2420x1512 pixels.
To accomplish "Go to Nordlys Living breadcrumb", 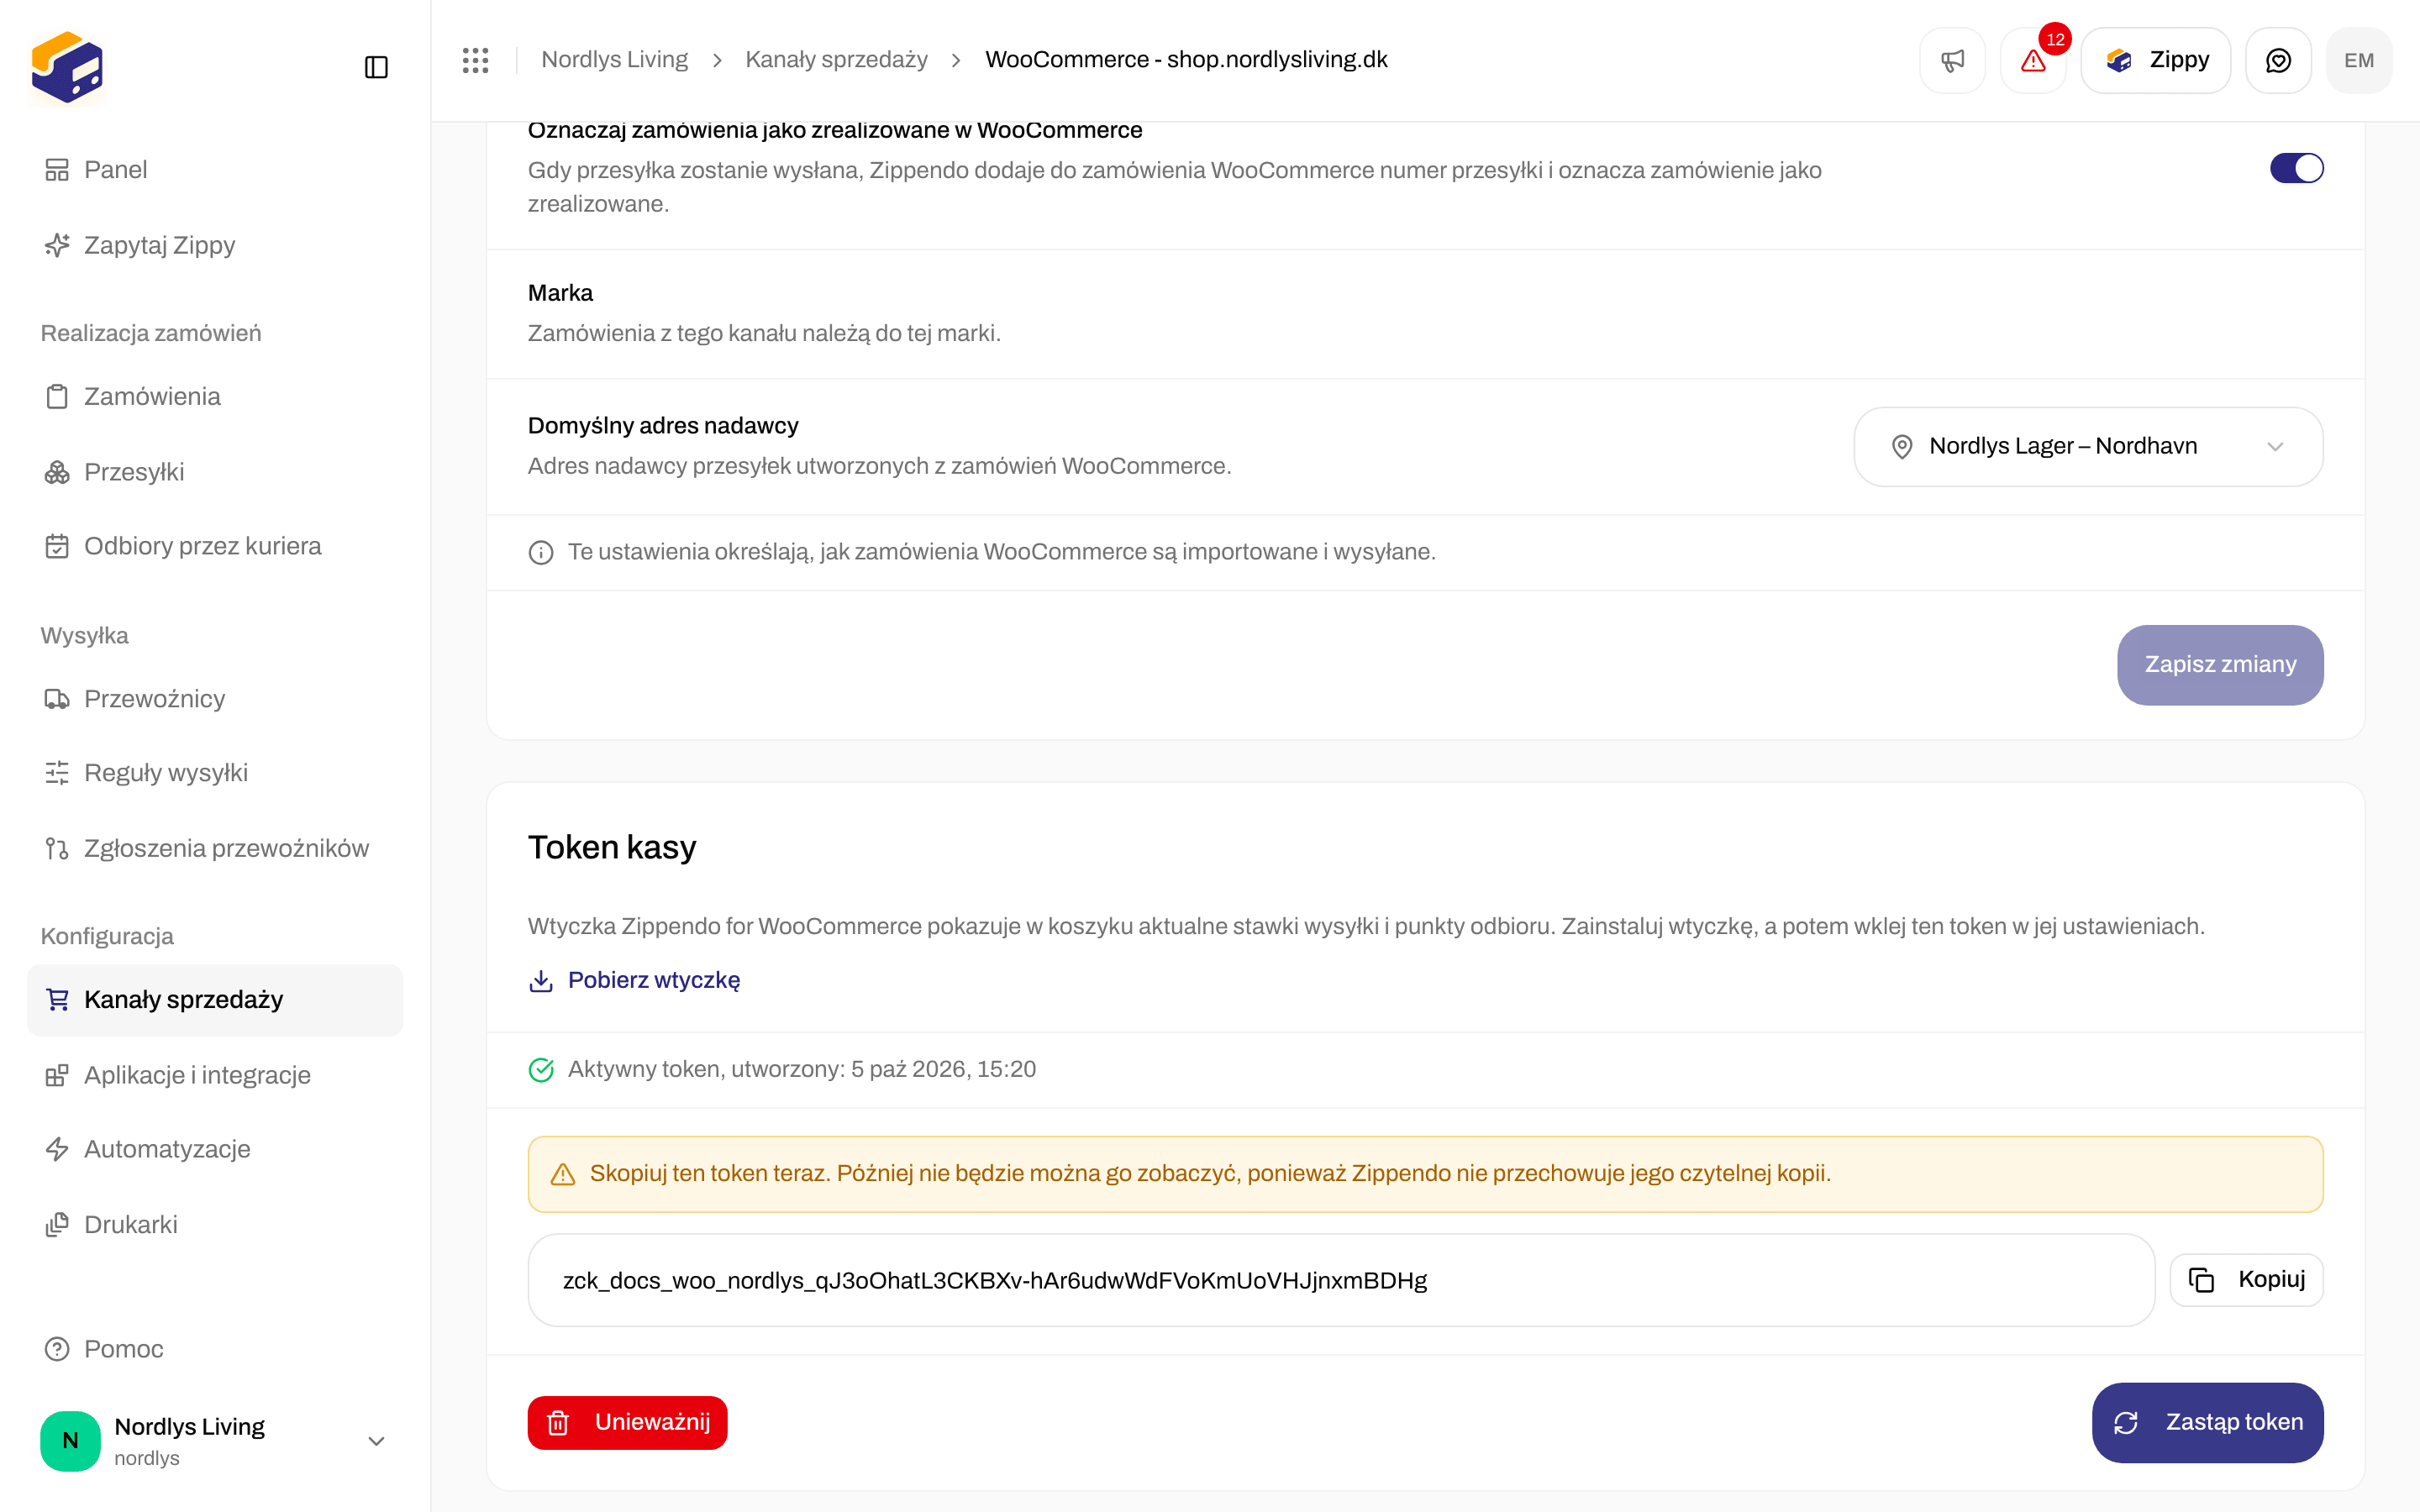I will [x=614, y=60].
